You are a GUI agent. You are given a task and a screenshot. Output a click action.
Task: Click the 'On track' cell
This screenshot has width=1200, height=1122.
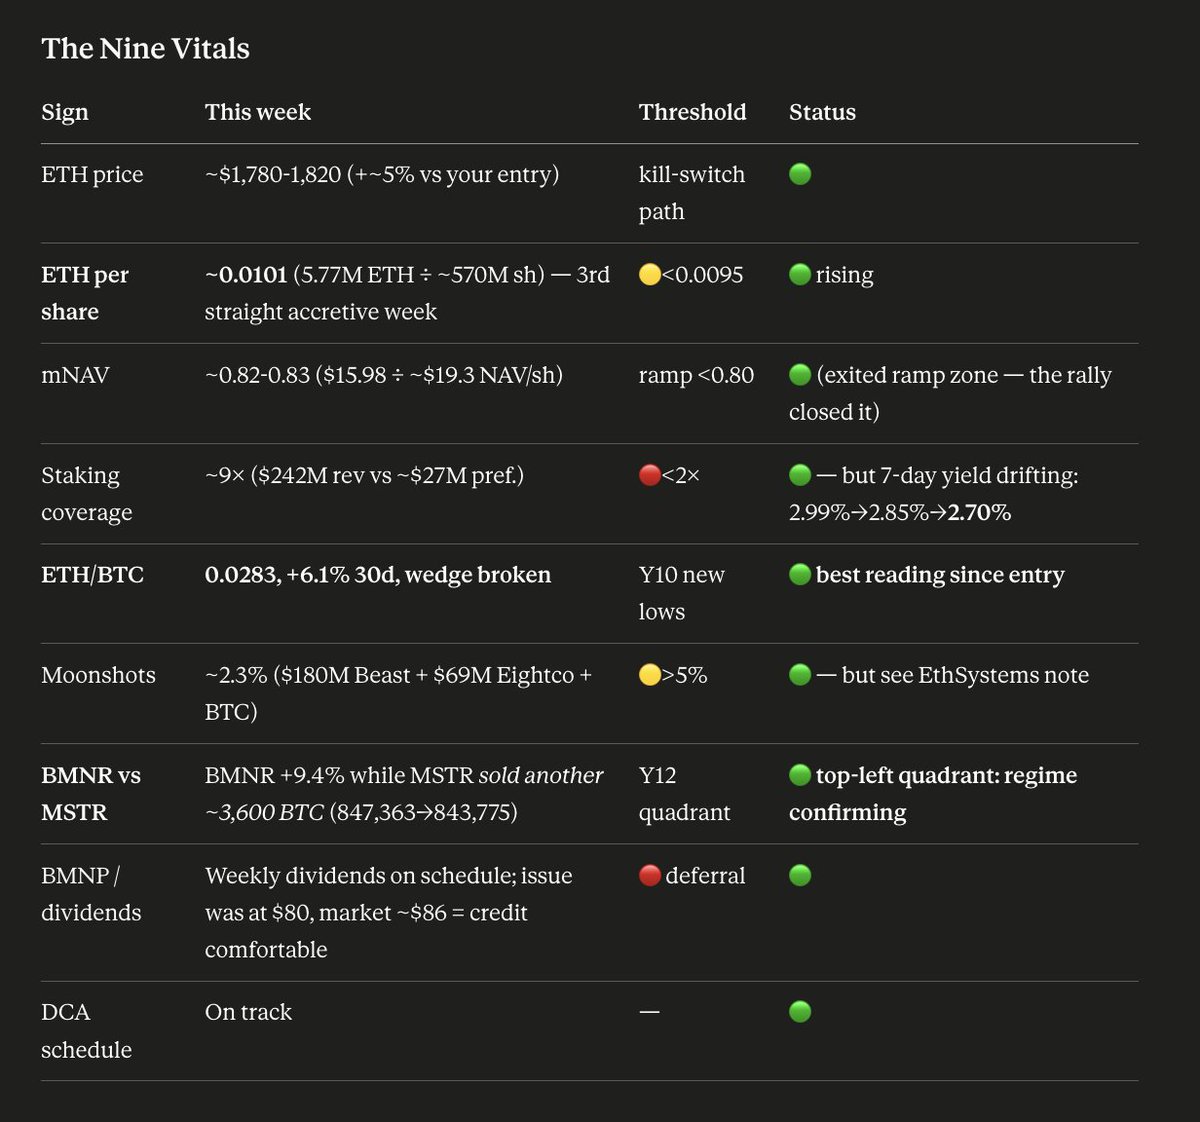[248, 1012]
